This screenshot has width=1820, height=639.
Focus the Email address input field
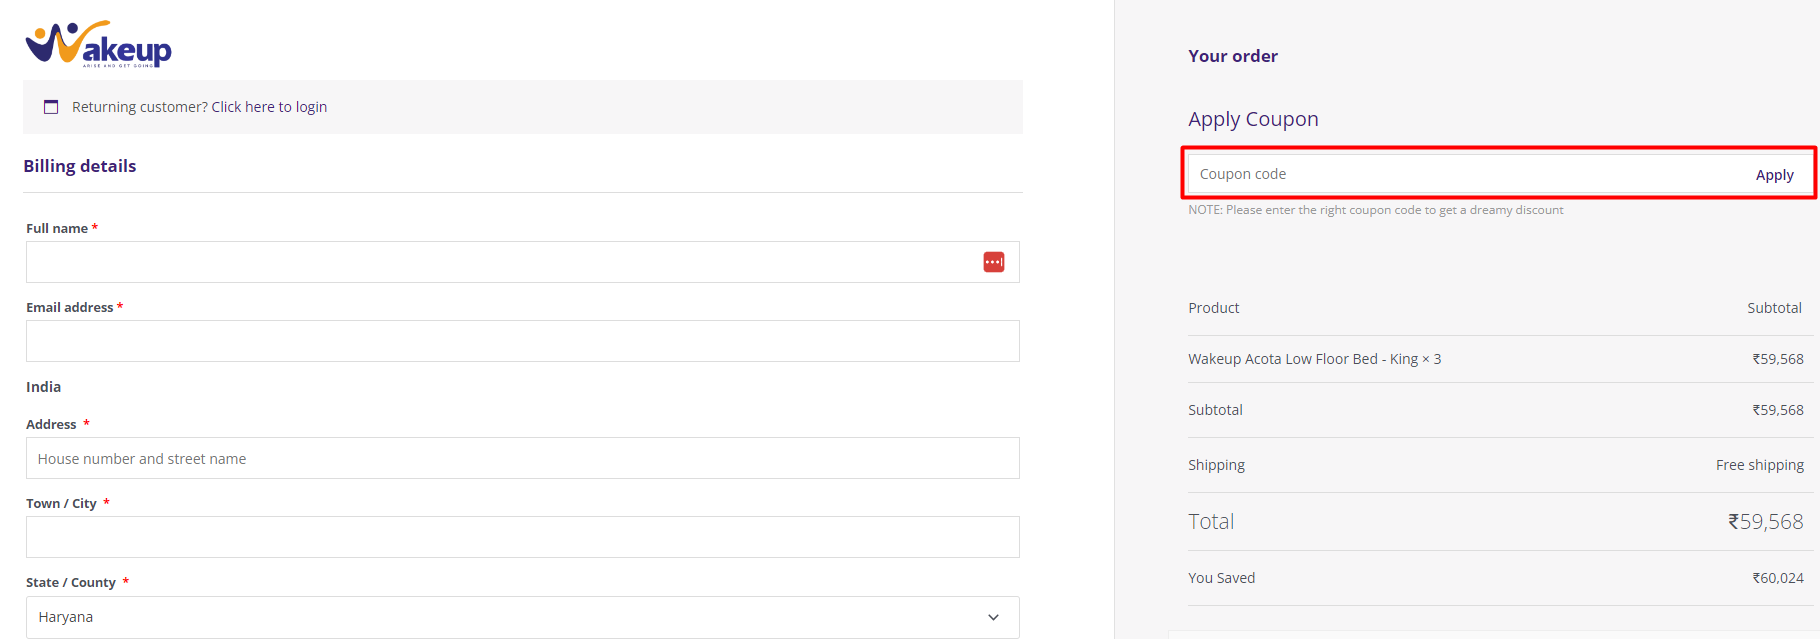[522, 341]
